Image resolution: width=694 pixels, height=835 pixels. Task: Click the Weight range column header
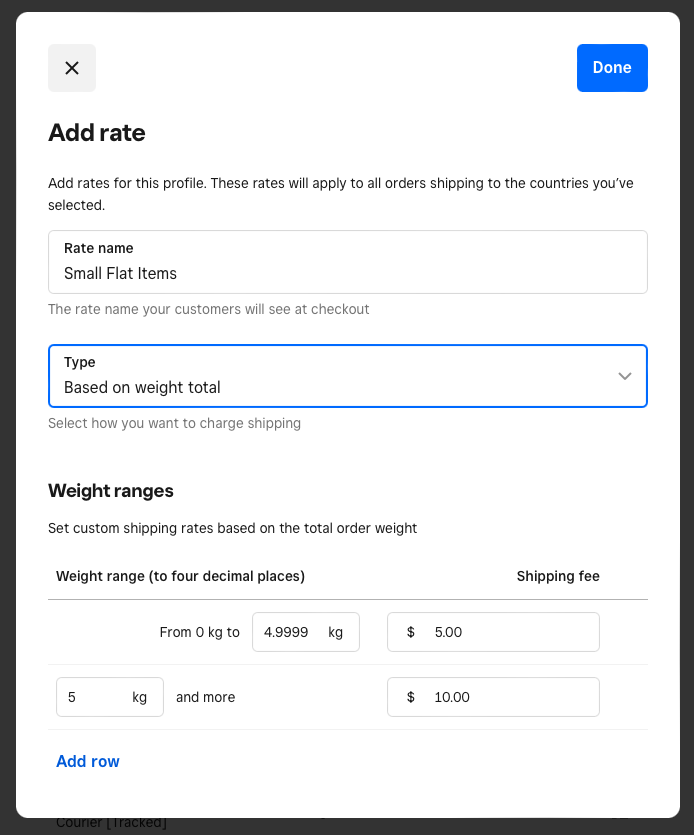[181, 576]
